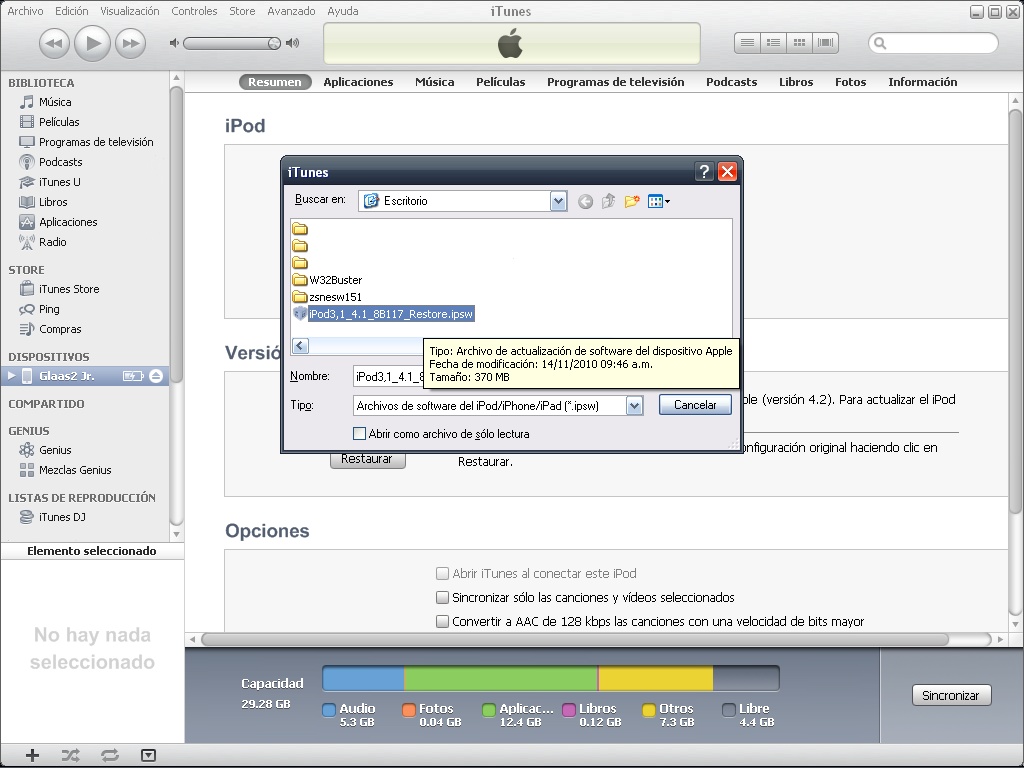Switch to song list view
This screenshot has height=768, width=1024.
(747, 43)
